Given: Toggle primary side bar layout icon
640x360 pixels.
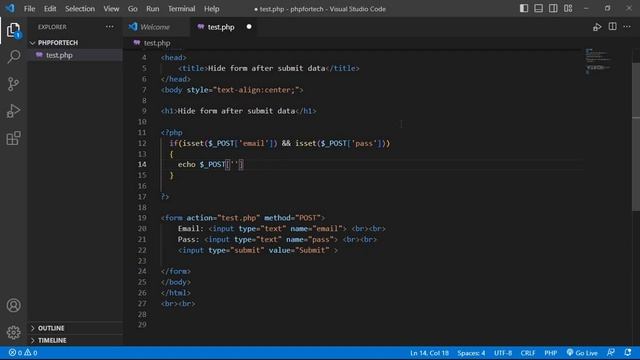Looking at the screenshot, I should (x=524, y=8).
